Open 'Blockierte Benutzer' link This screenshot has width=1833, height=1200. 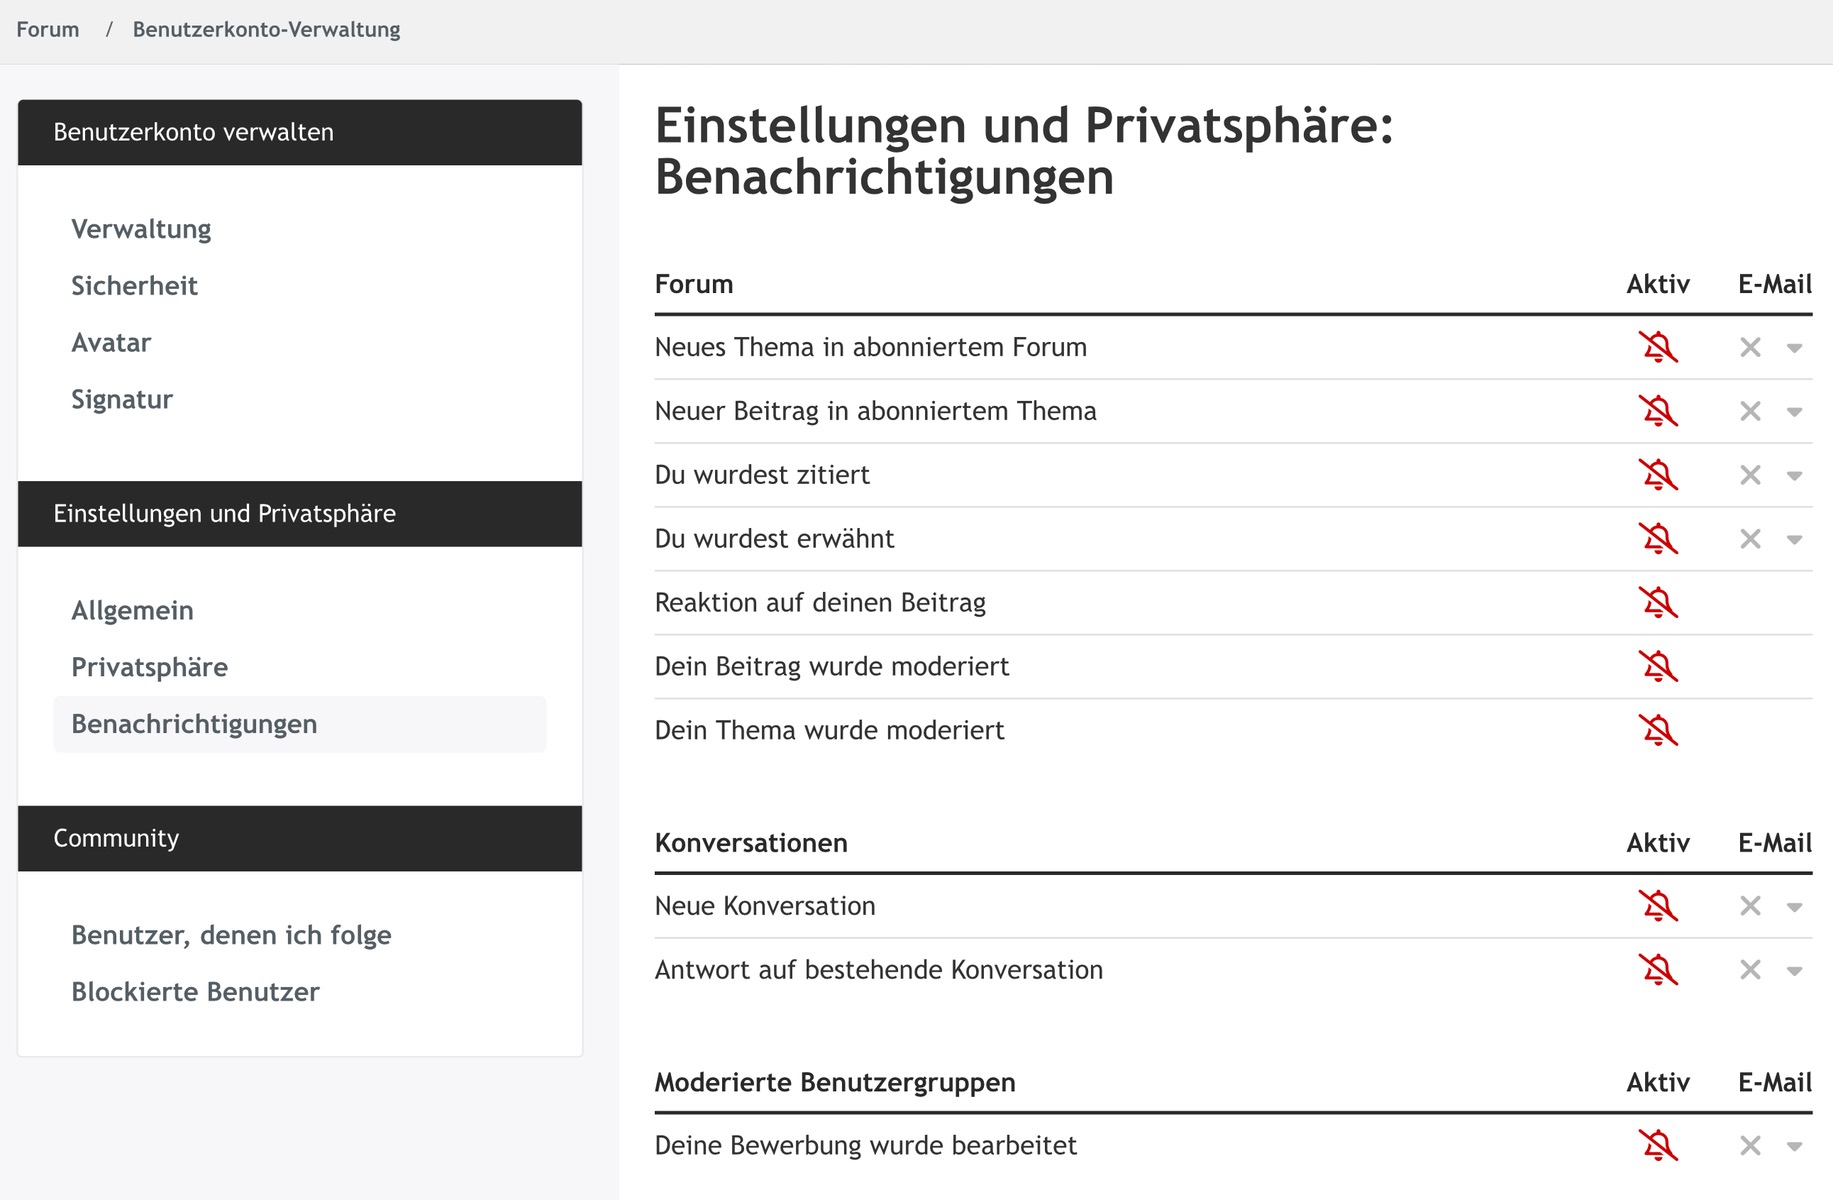[x=195, y=992]
